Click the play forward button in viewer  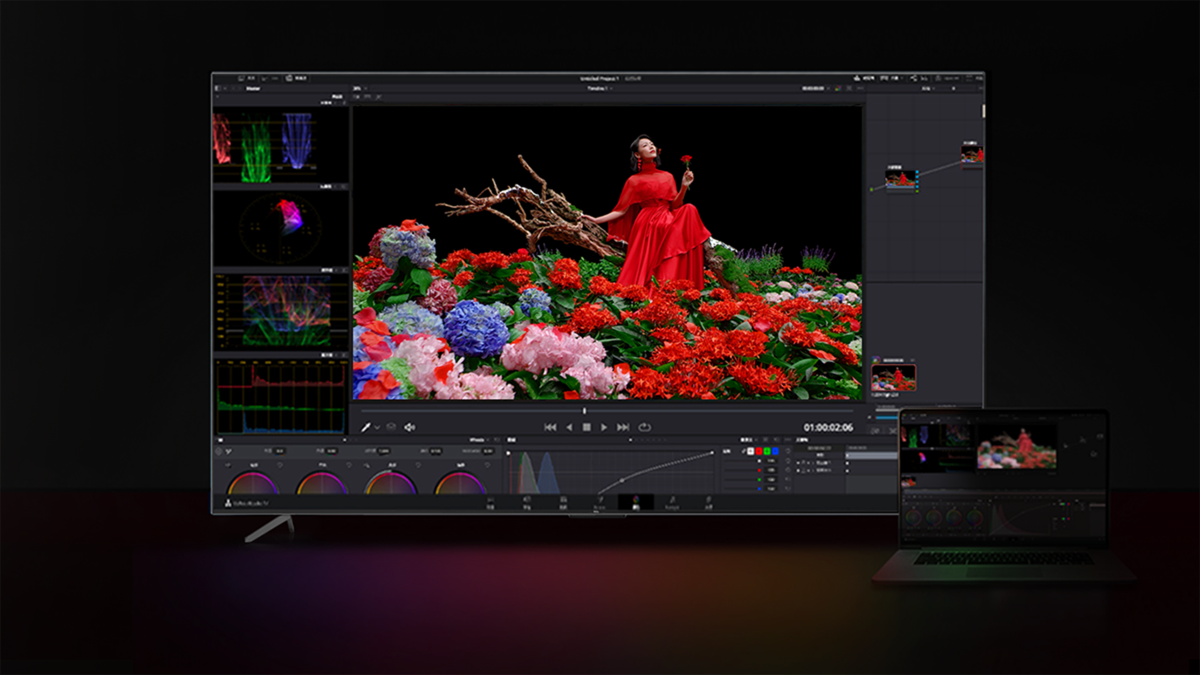[x=604, y=427]
